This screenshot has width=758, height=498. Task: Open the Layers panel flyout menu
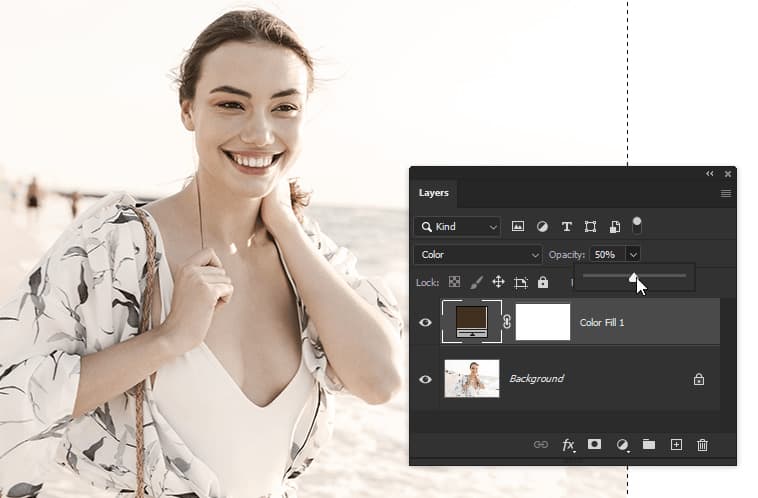726,193
